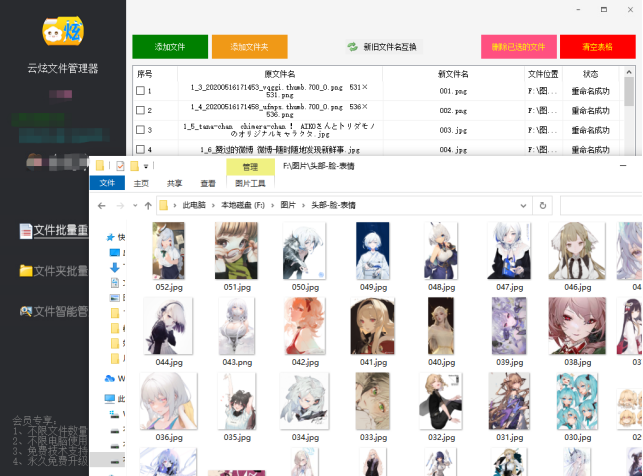Click 图片 breadcrumb segment
The width and height of the screenshot is (643, 476).
(x=288, y=205)
